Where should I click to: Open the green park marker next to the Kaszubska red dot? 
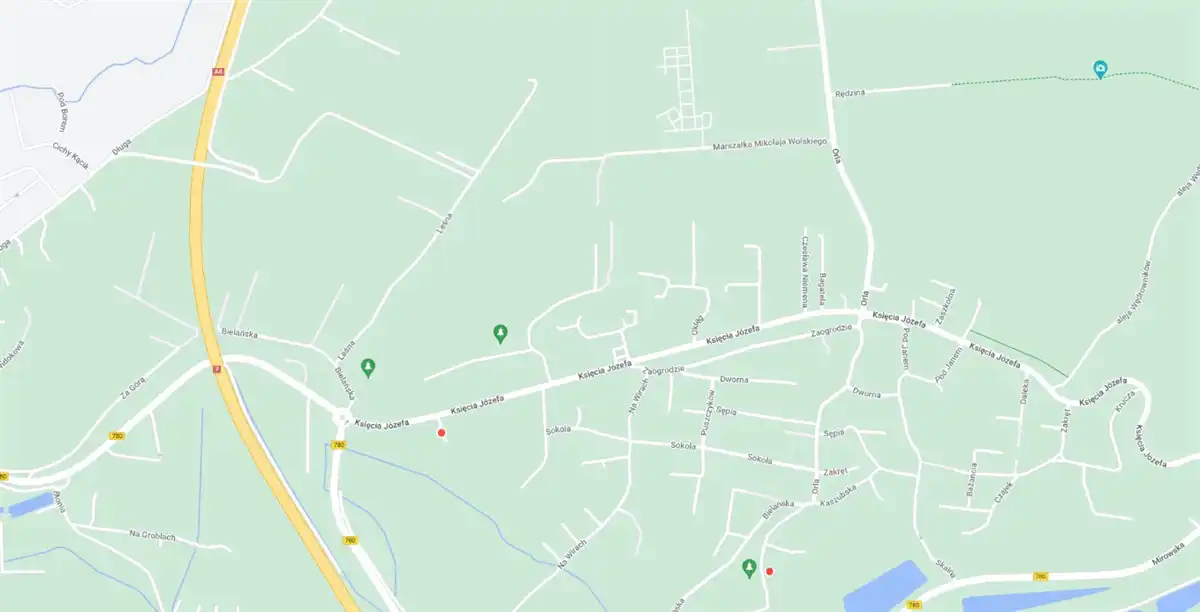pos(749,569)
